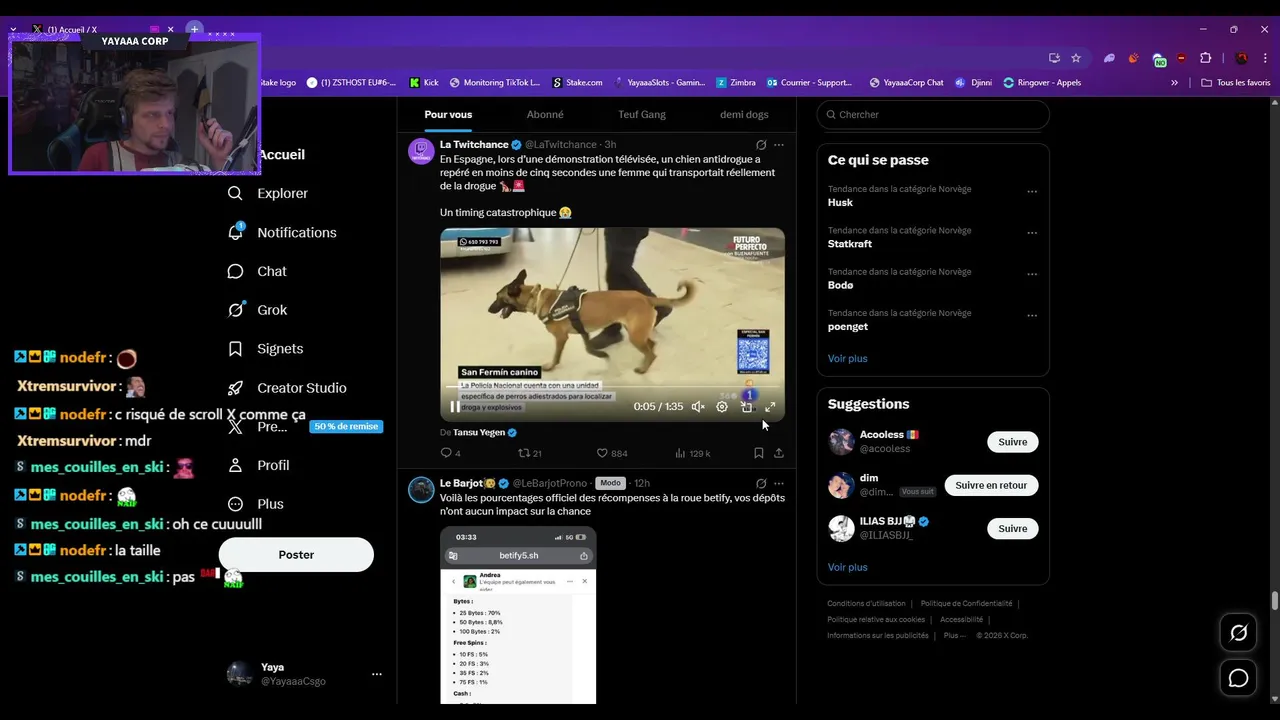Open Chrome three-dot menu

click(1266, 58)
